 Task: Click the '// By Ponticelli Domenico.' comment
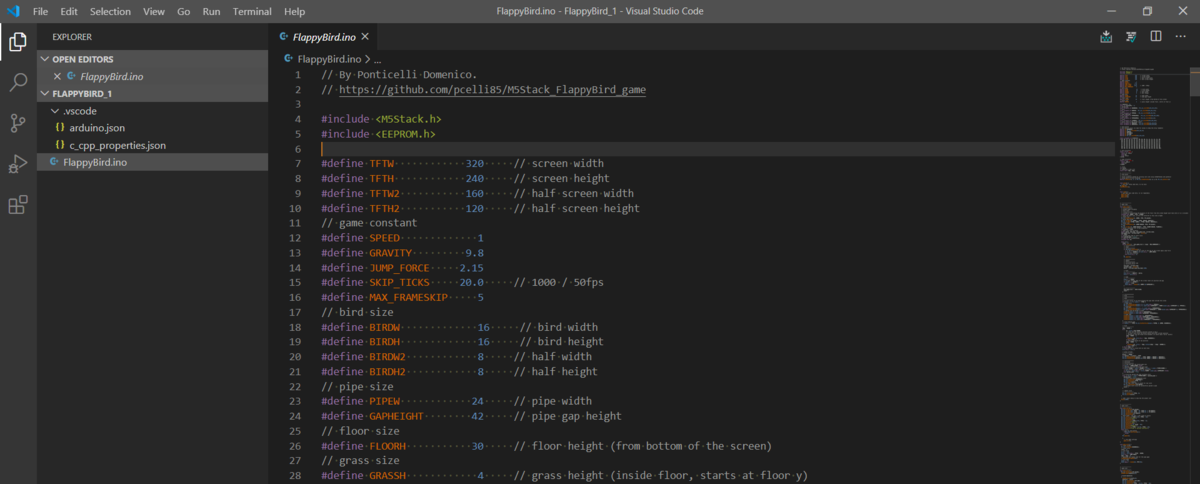click(399, 75)
